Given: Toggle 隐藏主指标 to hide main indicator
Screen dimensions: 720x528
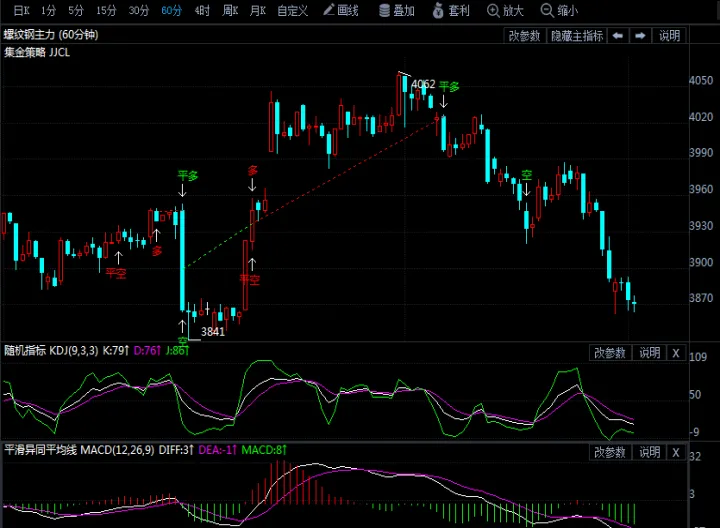Looking at the screenshot, I should pyautogui.click(x=576, y=36).
